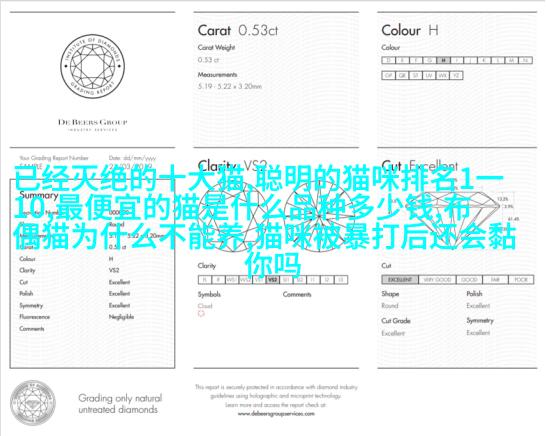Choose the EXCELLENT cut grade box
Screen dimensions: 546x436
[400, 280]
